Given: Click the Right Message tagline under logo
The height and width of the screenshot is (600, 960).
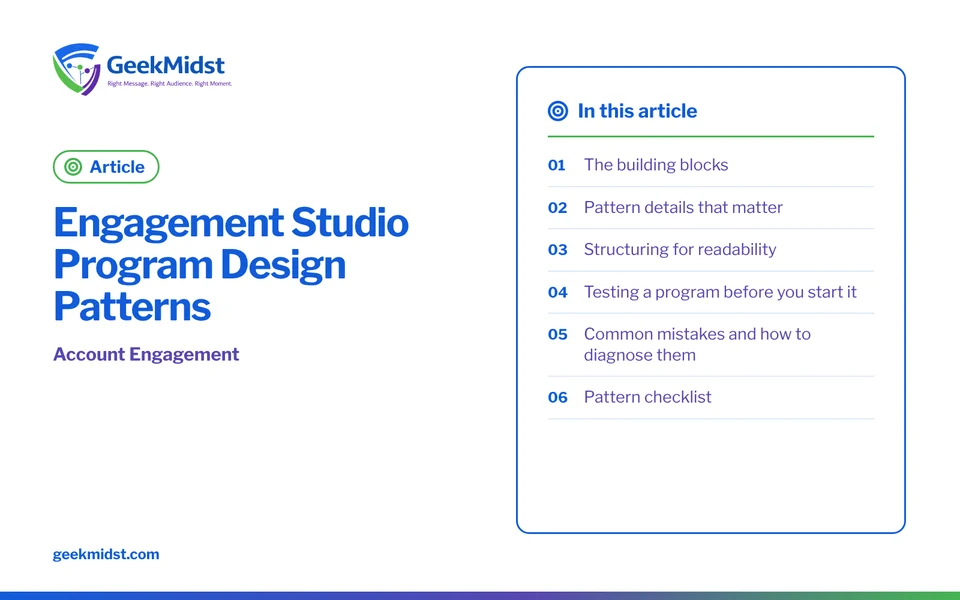Looking at the screenshot, I should [170, 83].
